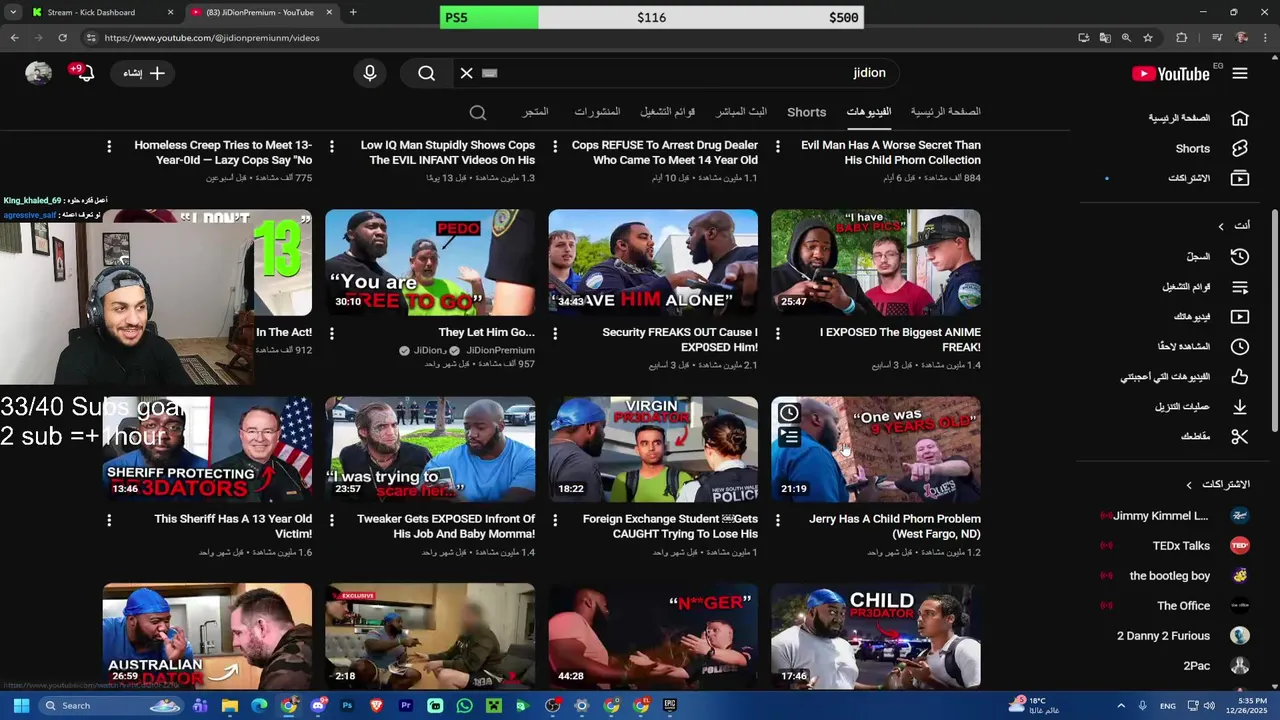This screenshot has height=720, width=1280.
Task: Open the Discord icon in the taskbar
Action: pos(318,705)
